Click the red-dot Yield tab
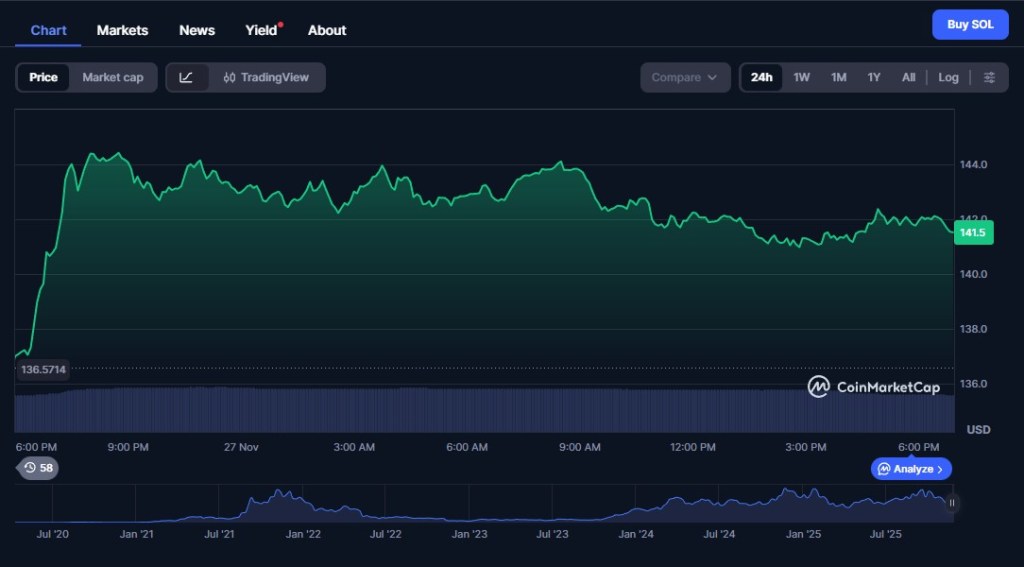 (262, 30)
